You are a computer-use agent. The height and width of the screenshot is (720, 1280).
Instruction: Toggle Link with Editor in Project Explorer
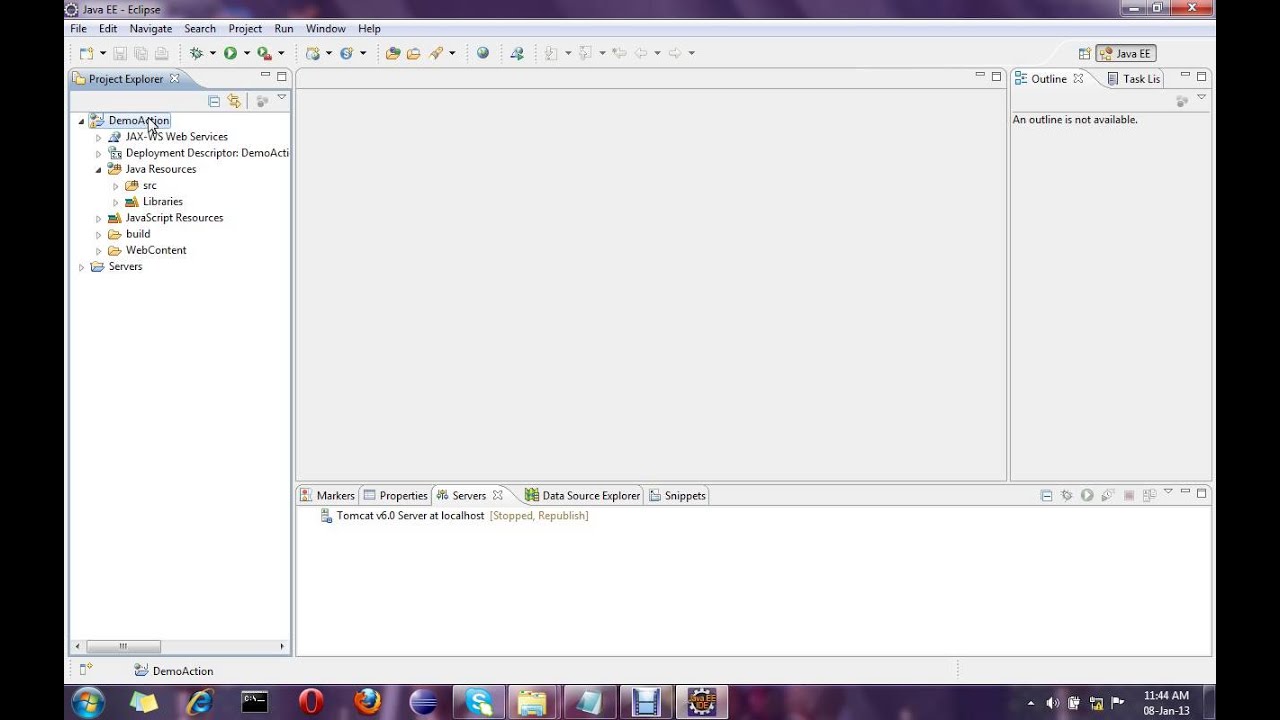coord(234,101)
